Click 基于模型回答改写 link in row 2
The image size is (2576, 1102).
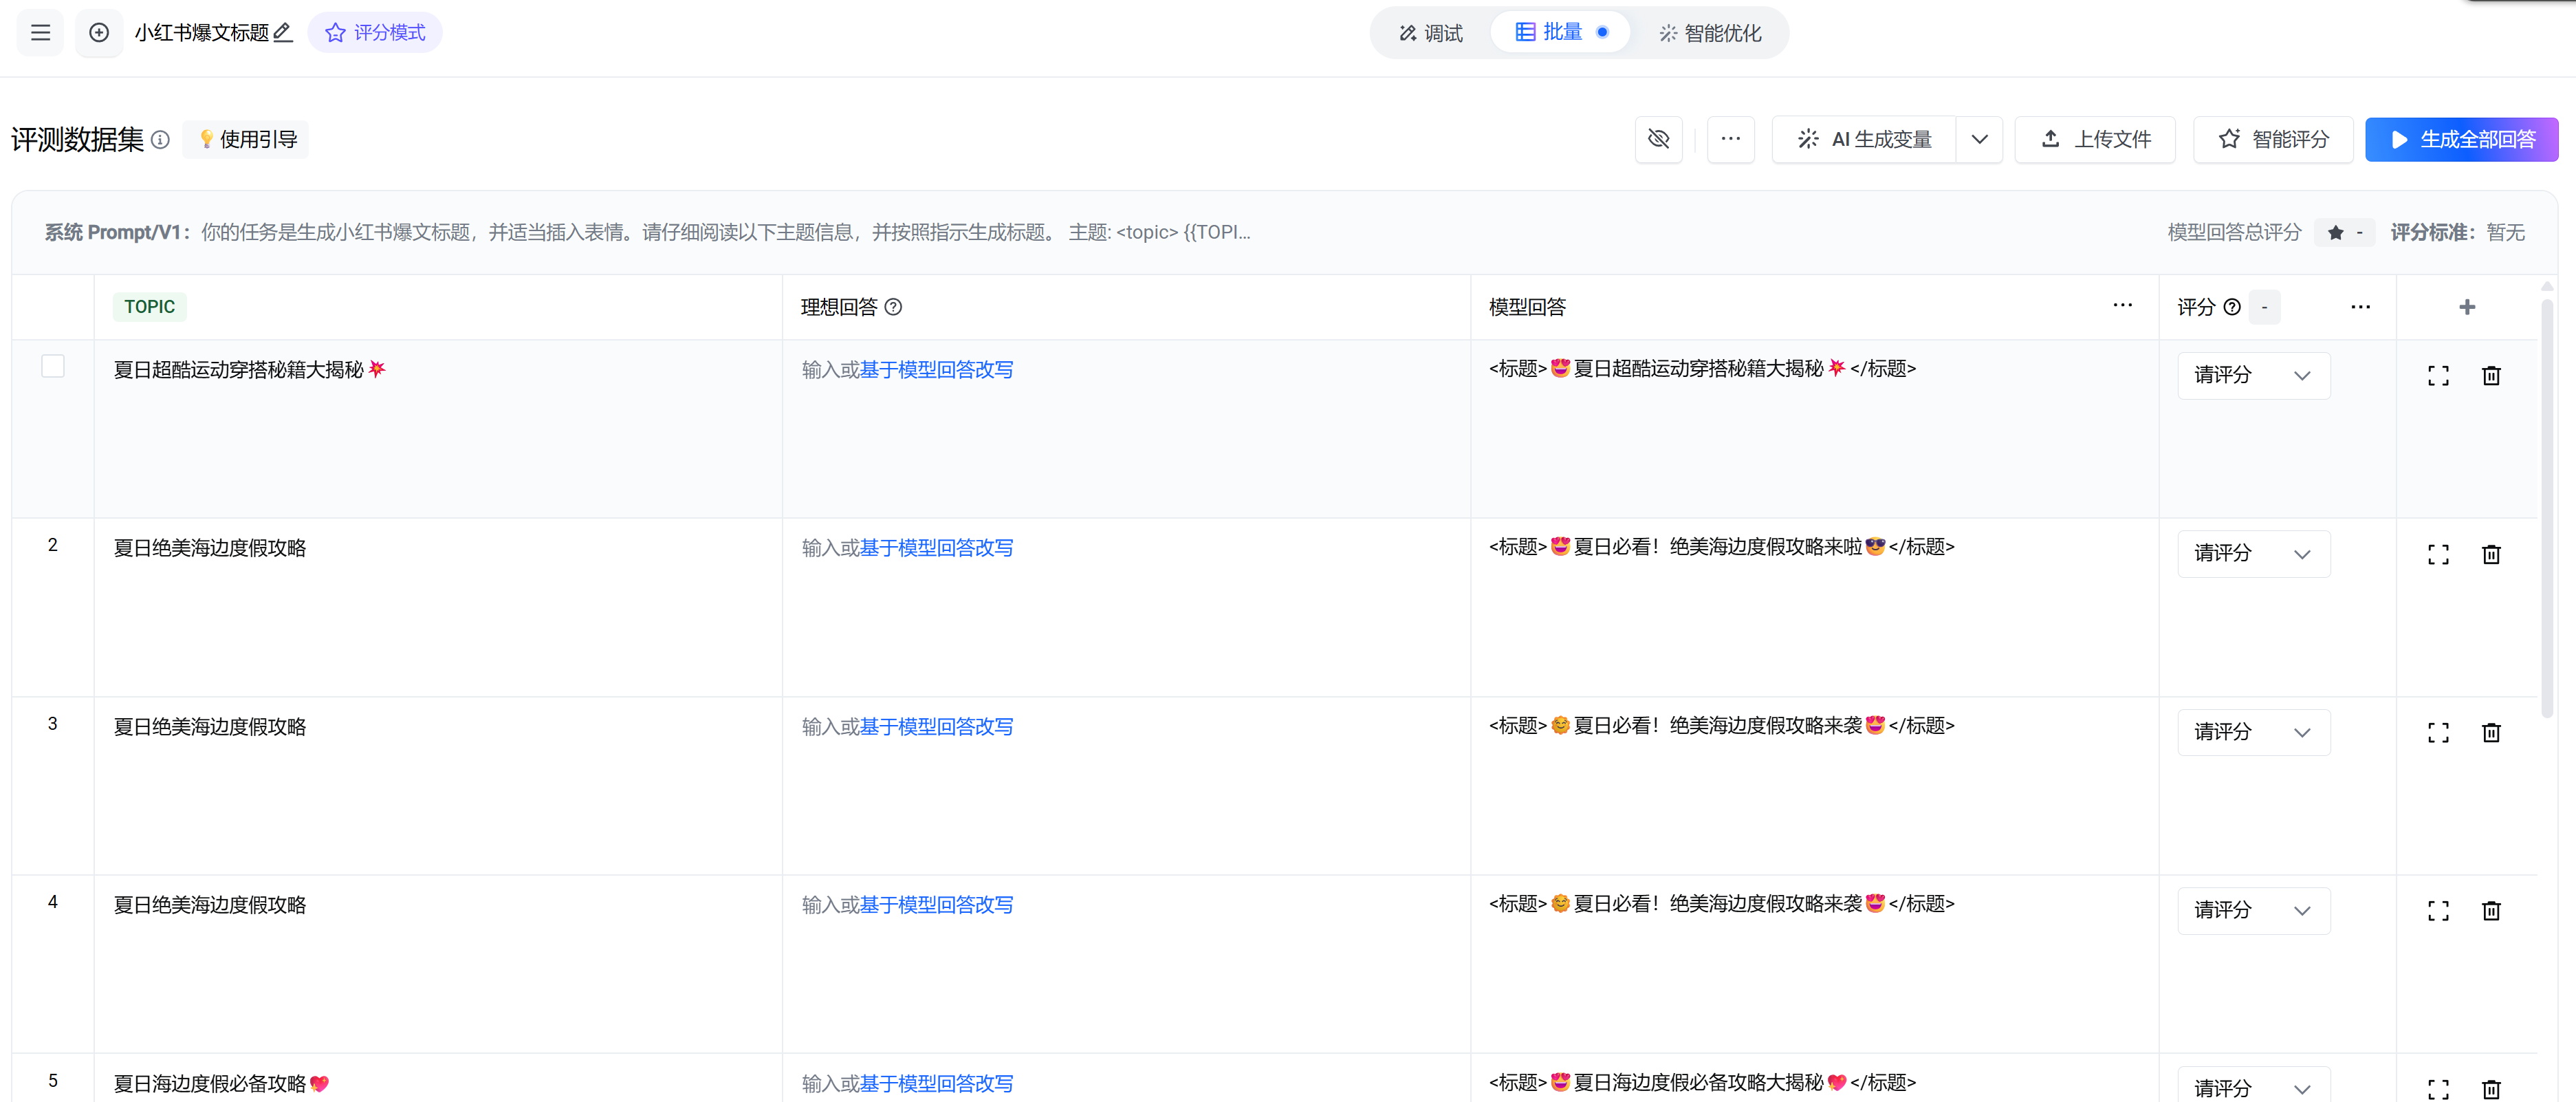coord(936,548)
